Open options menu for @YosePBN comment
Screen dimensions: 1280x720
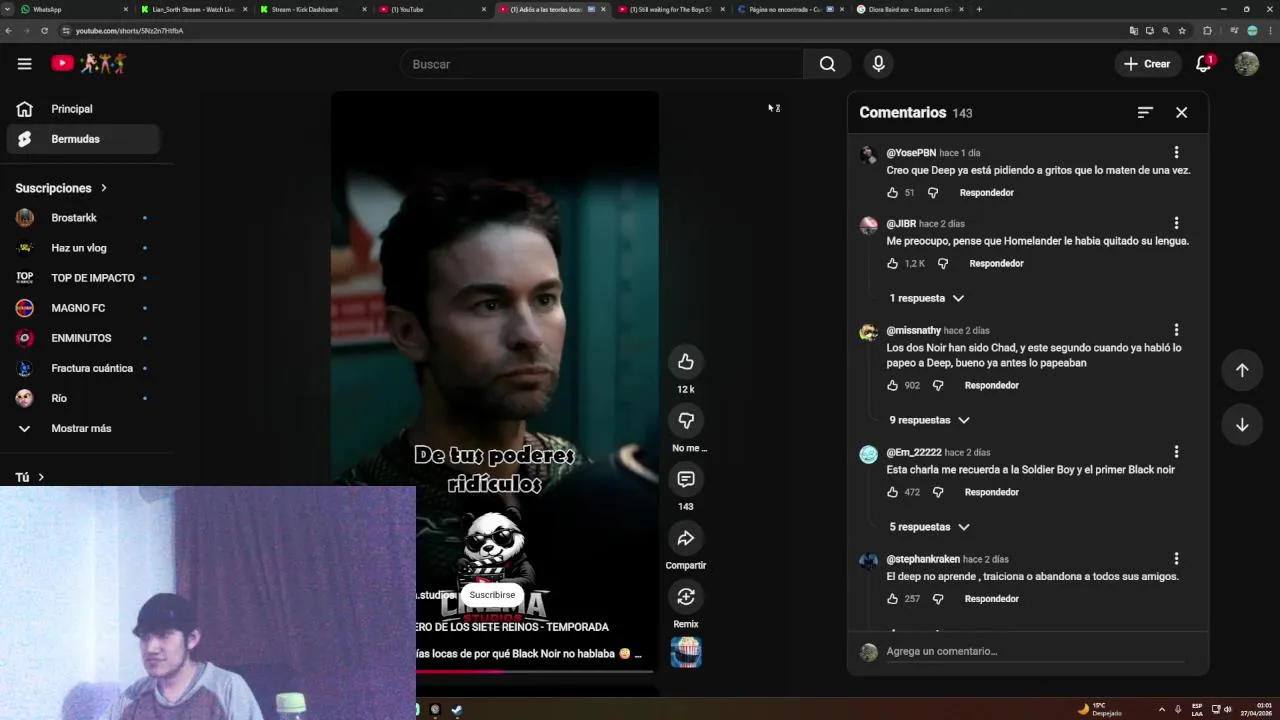click(1176, 153)
